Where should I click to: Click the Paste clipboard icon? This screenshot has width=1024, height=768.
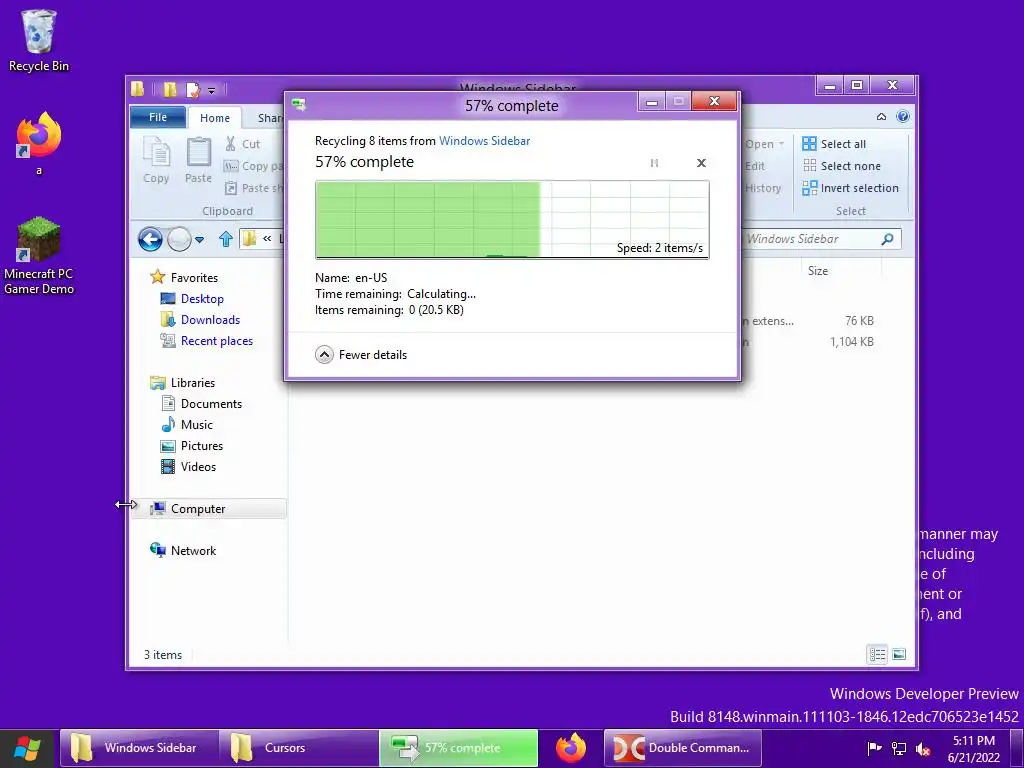click(x=199, y=160)
